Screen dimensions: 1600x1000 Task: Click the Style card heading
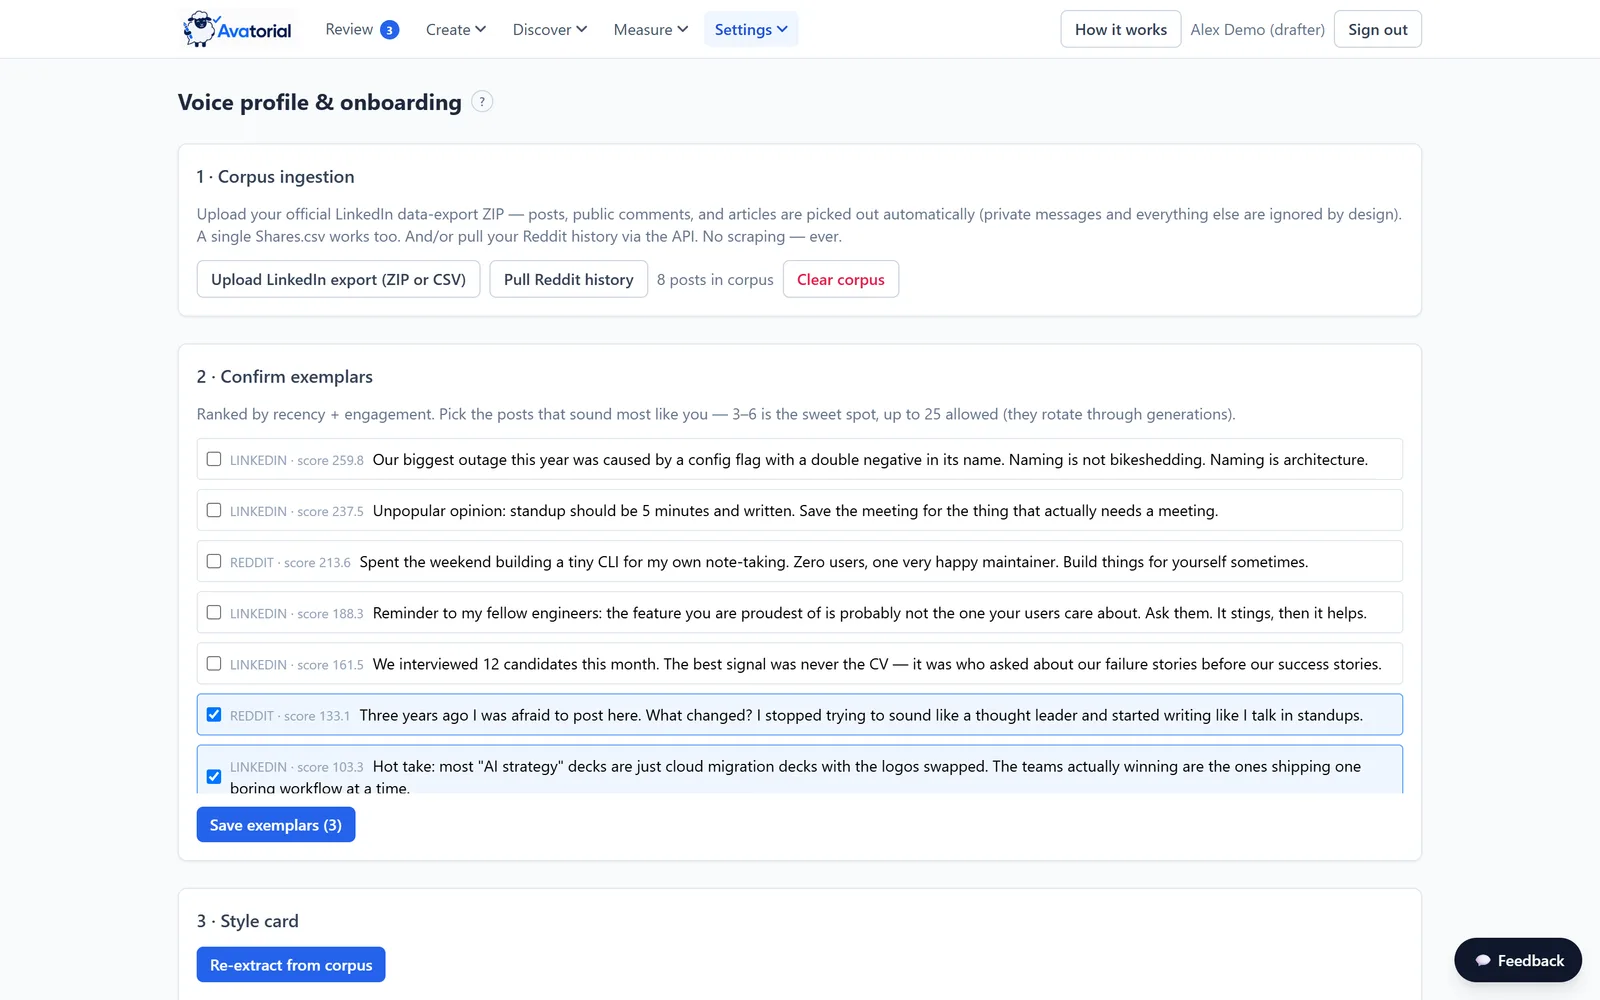[x=248, y=921]
